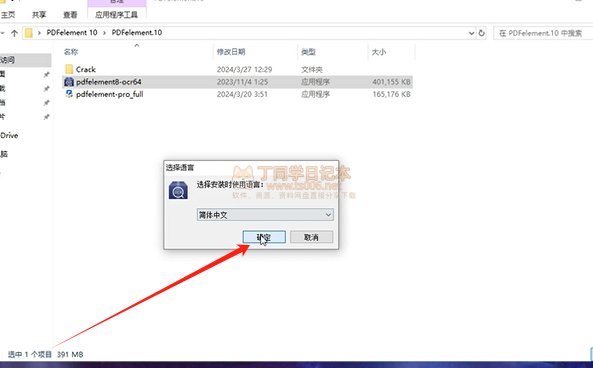
Task: Sort files by 大小 column header
Action: coord(379,52)
